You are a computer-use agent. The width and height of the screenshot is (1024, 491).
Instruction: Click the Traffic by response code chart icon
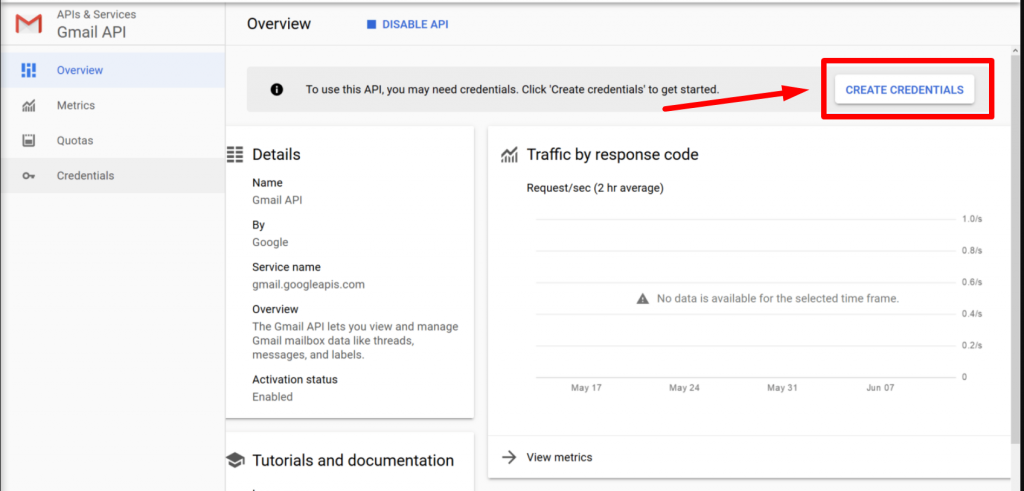pos(509,154)
